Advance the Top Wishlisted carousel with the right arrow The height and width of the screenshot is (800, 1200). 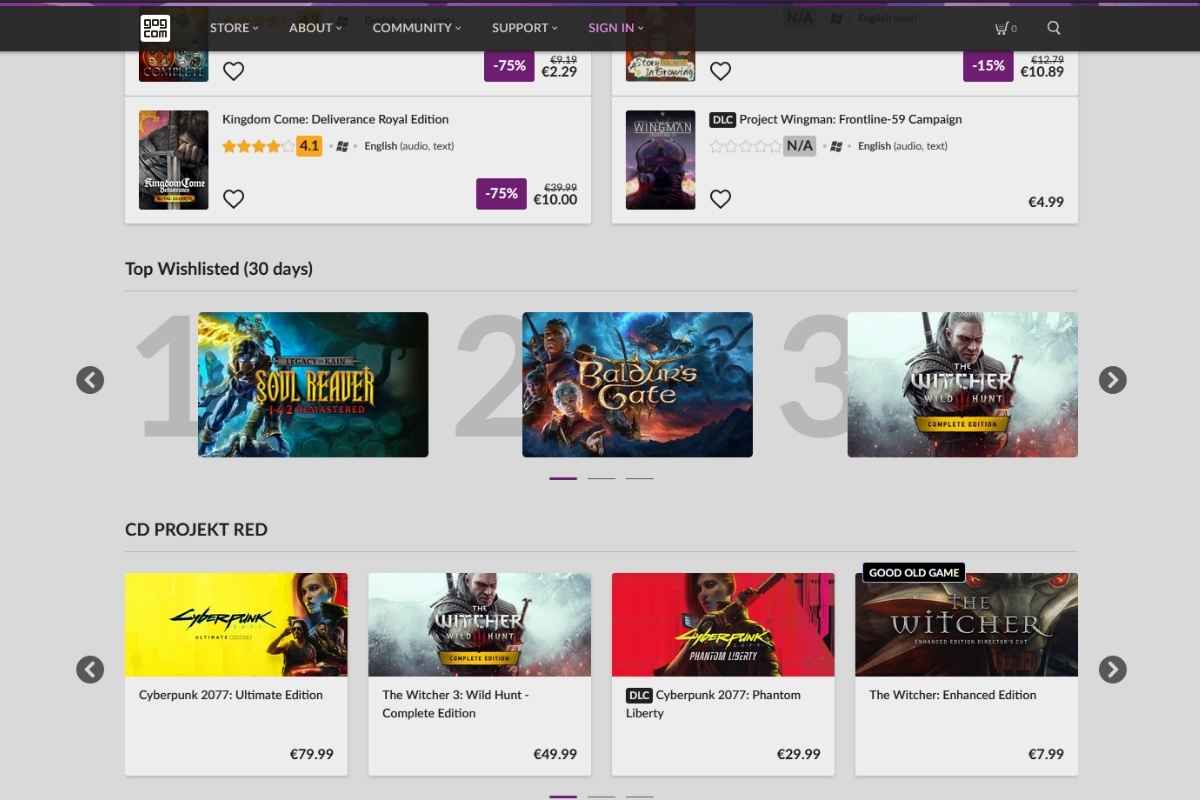coord(1111,381)
